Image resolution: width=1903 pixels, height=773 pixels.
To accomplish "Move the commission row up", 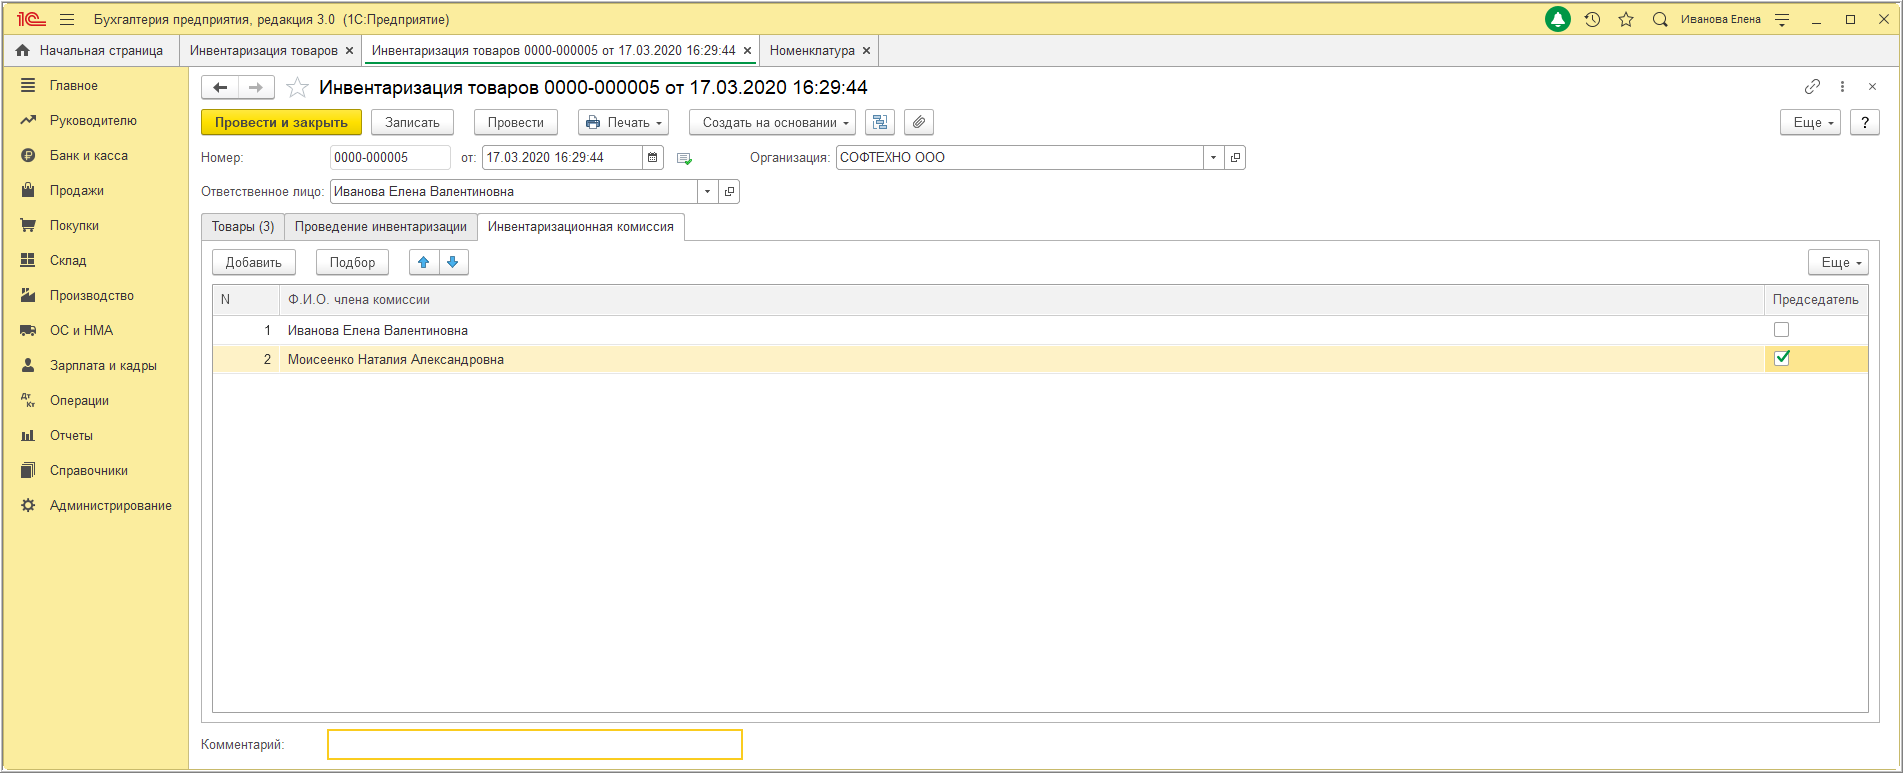I will [x=424, y=262].
